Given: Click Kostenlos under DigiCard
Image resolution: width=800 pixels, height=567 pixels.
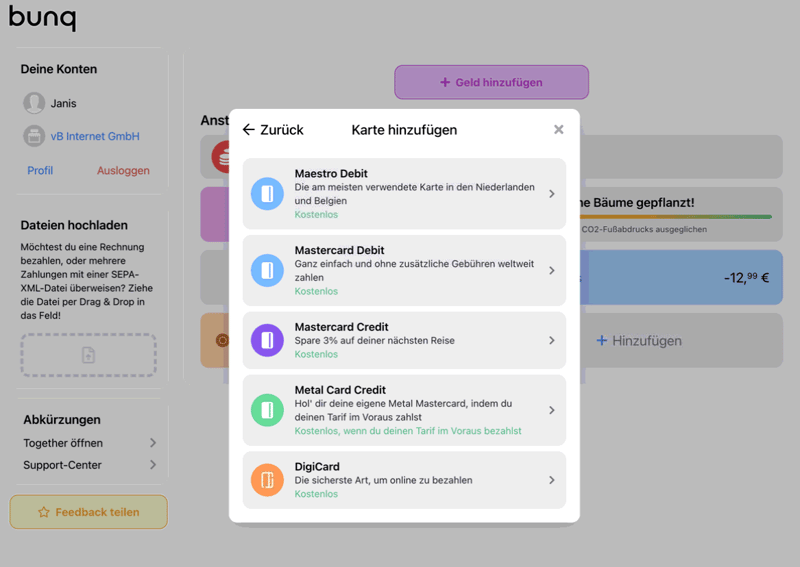Looking at the screenshot, I should (316, 494).
